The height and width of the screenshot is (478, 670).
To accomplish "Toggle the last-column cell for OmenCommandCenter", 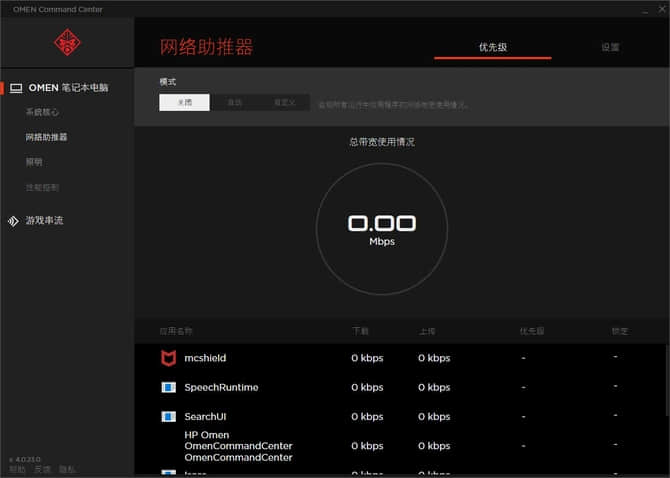I will tap(615, 444).
